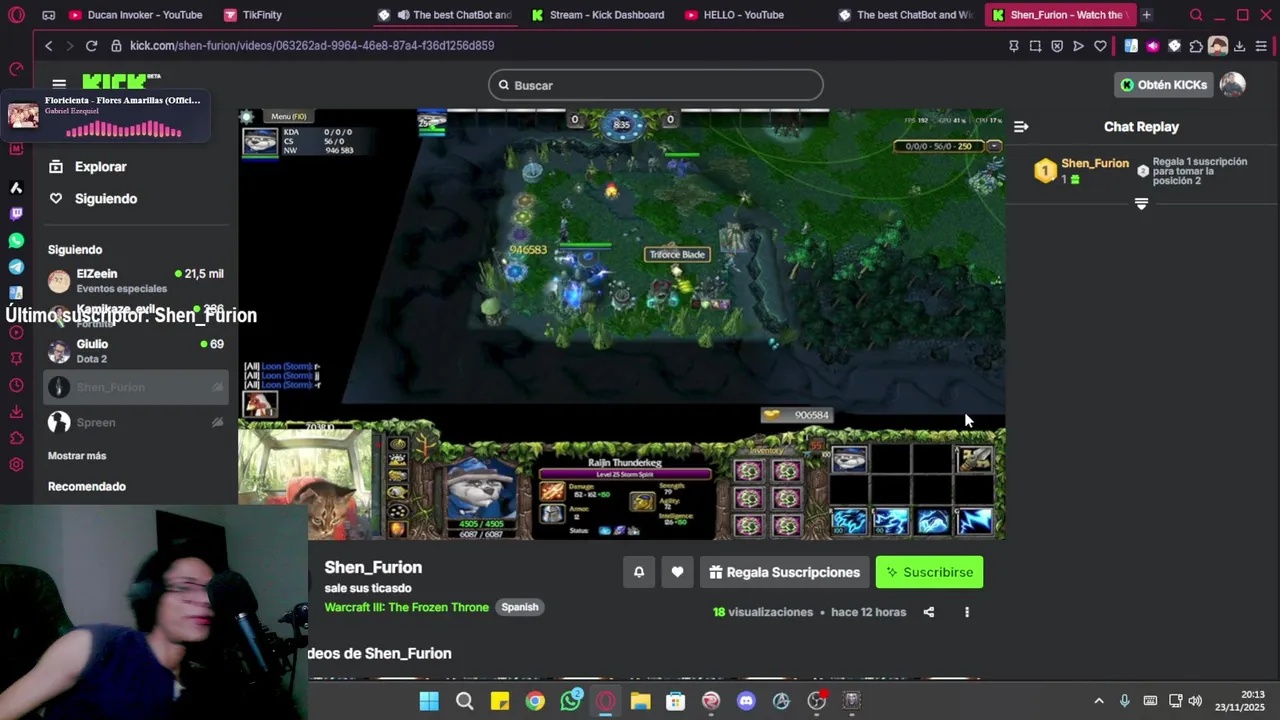Open Spreen followed channel
Image resolution: width=1280 pixels, height=720 pixels.
pos(136,422)
